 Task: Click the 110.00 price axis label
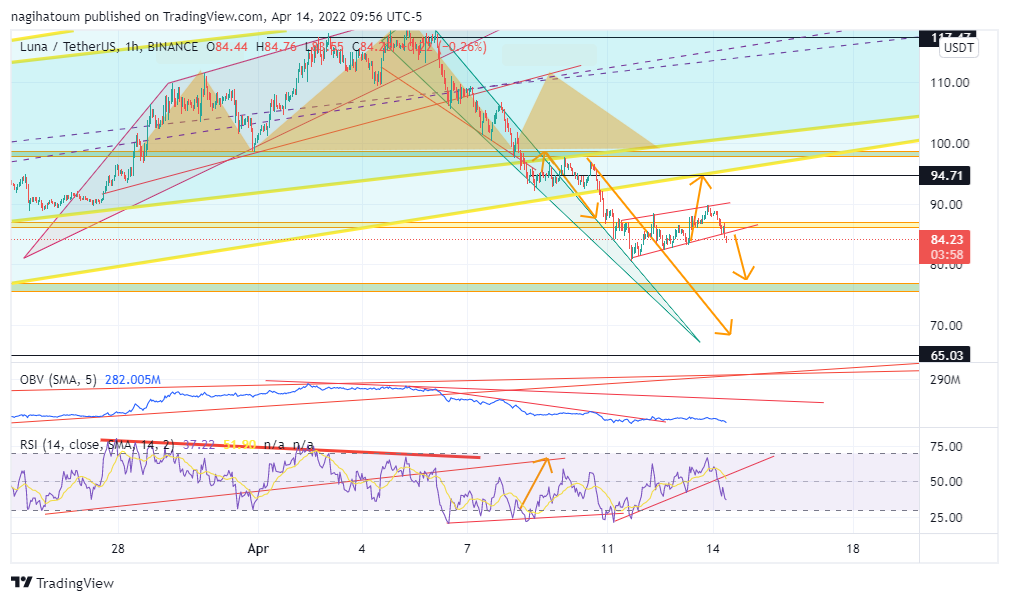(x=950, y=82)
